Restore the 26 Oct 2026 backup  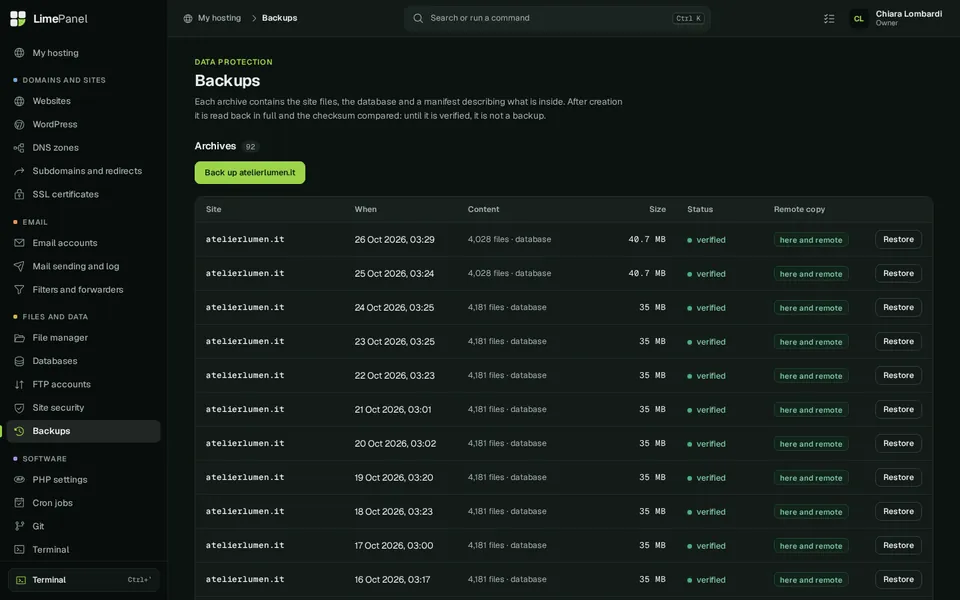pos(898,239)
